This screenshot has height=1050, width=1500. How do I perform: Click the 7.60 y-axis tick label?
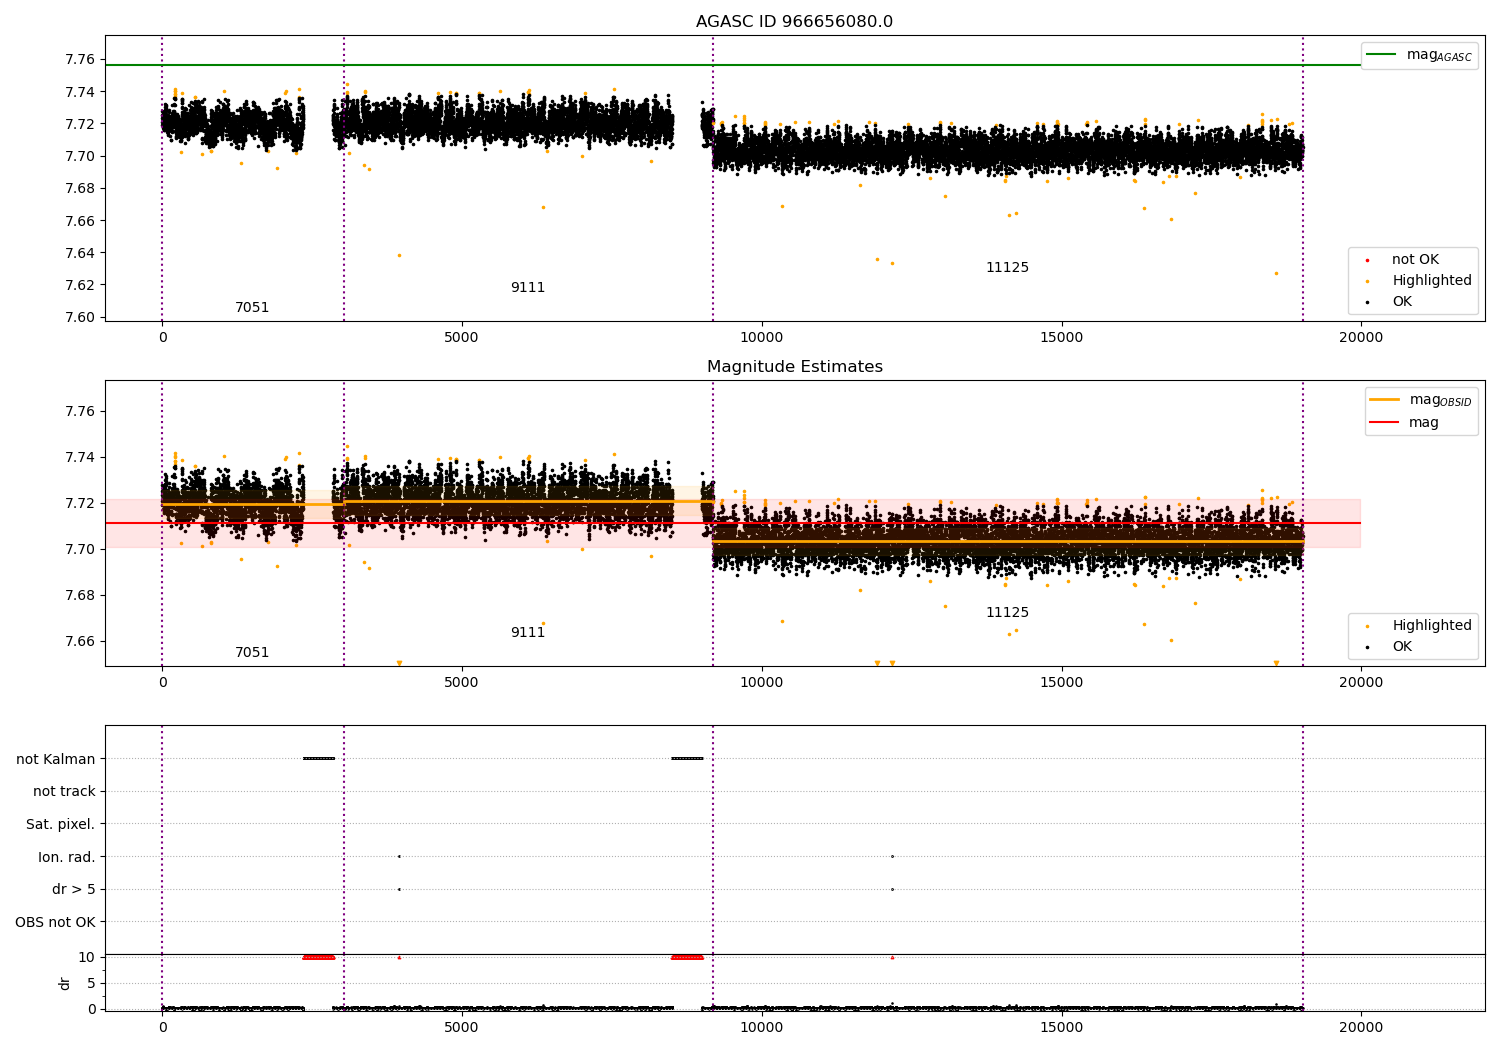click(x=80, y=317)
